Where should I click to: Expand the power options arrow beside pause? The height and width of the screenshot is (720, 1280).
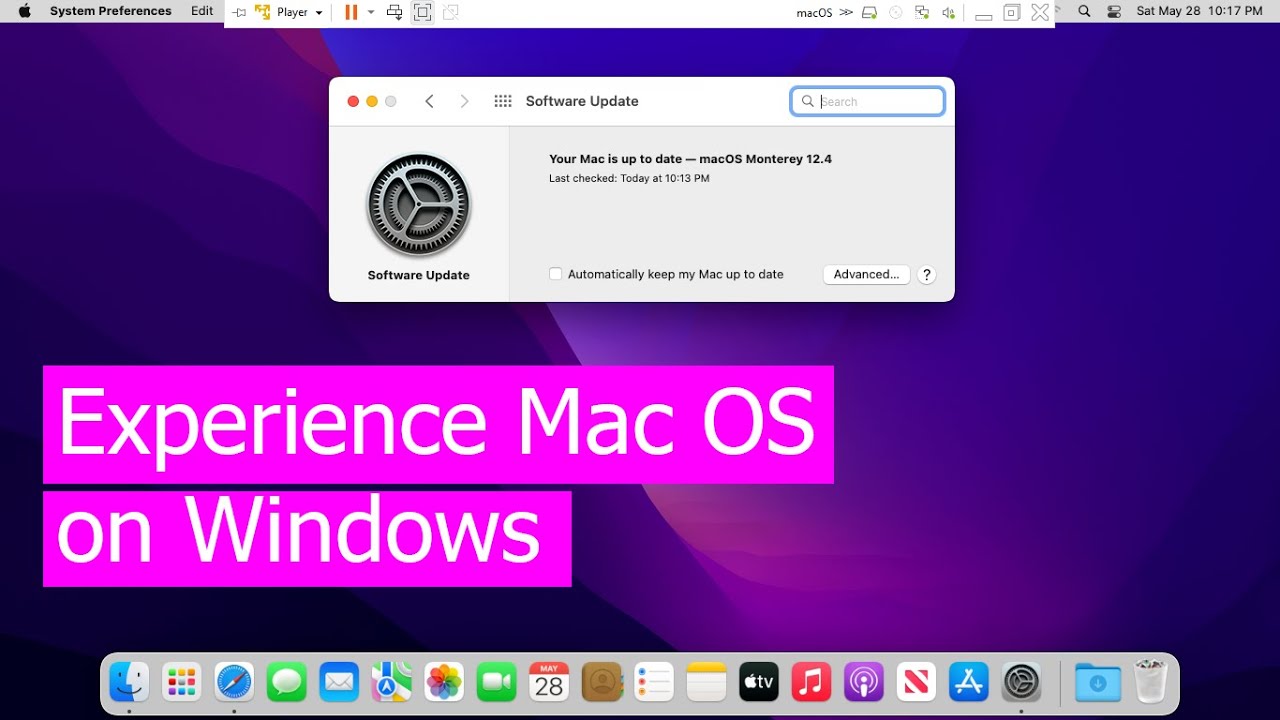point(371,12)
